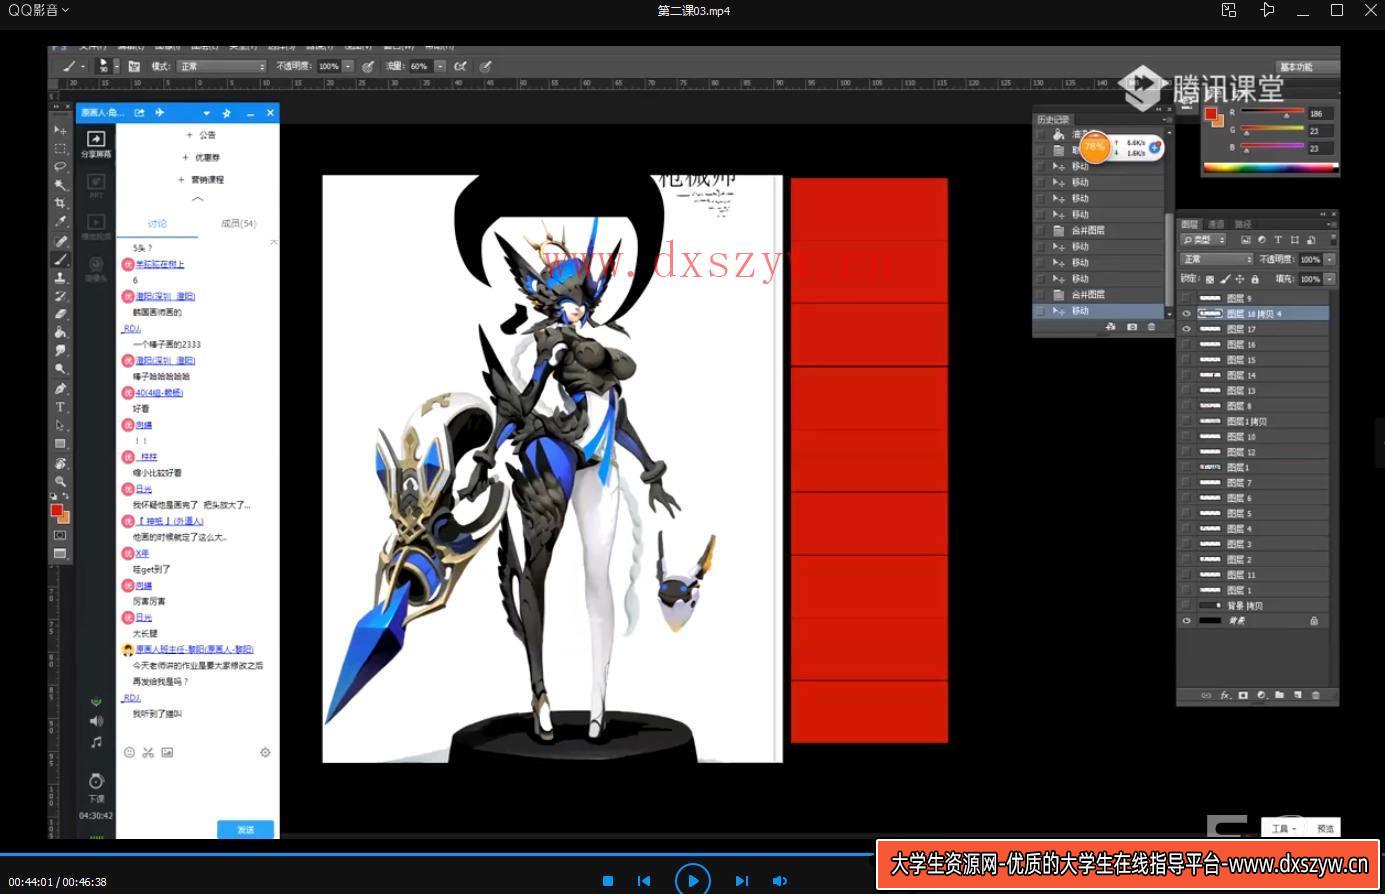Screen dimensions: 1385x894
Task: Open the 流量 flow dropdown arrow
Action: click(440, 66)
